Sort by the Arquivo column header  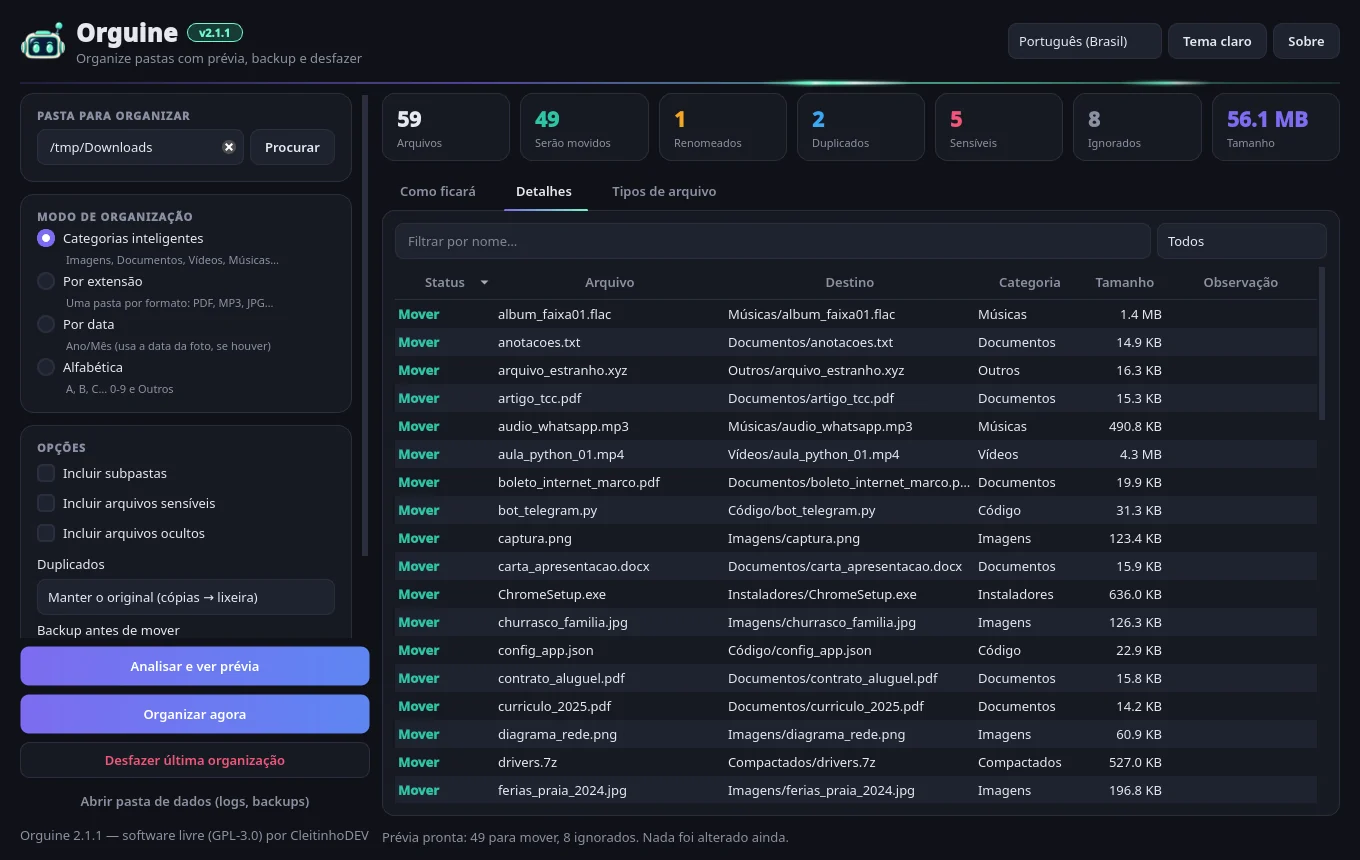[610, 283]
